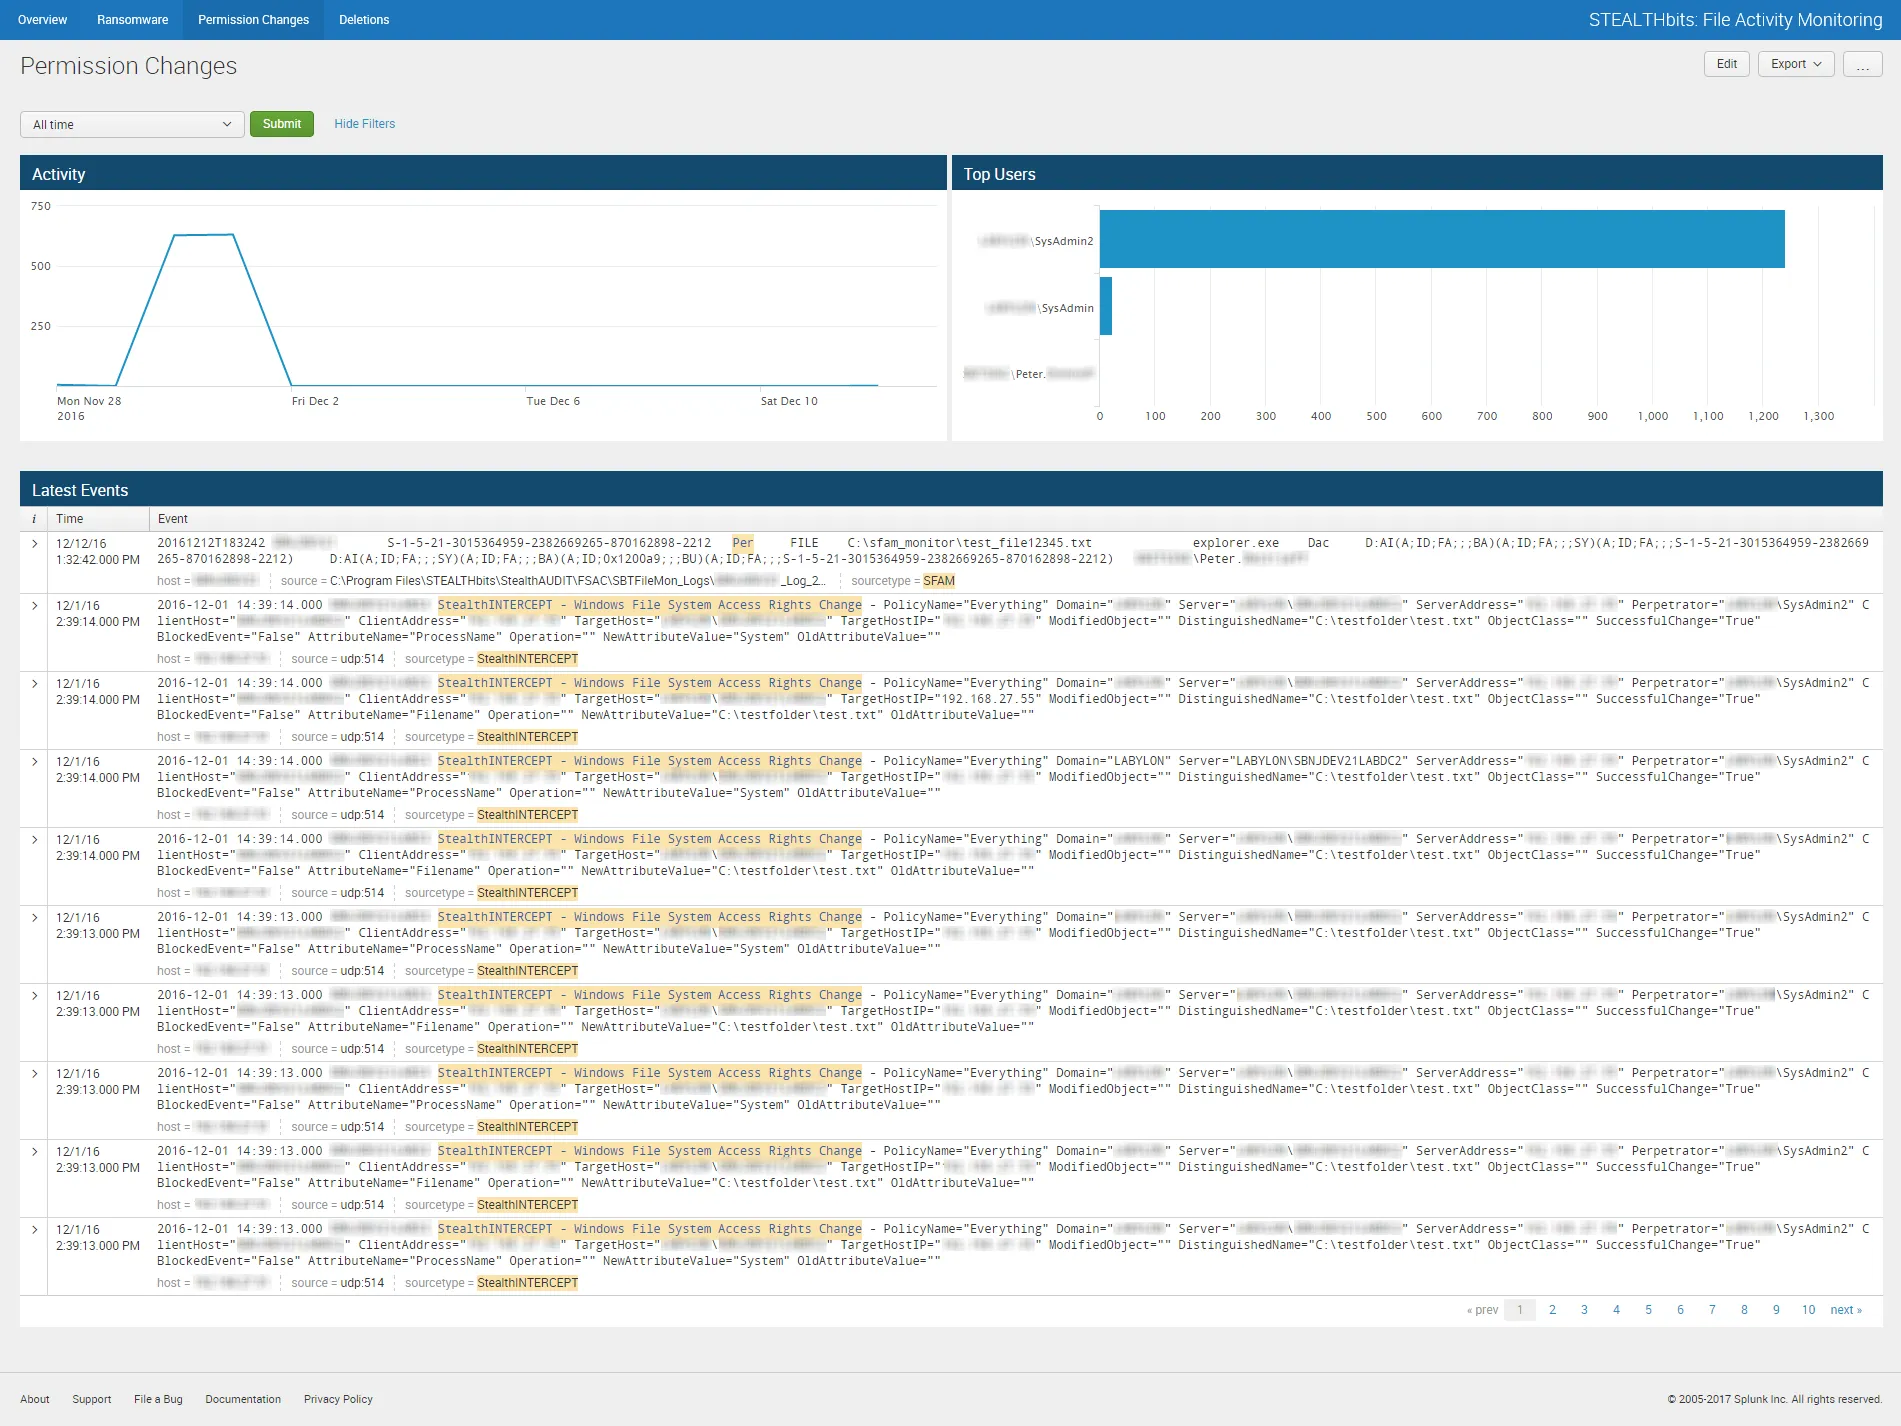
Task: Go to page 5 of events
Action: click(x=1648, y=1310)
